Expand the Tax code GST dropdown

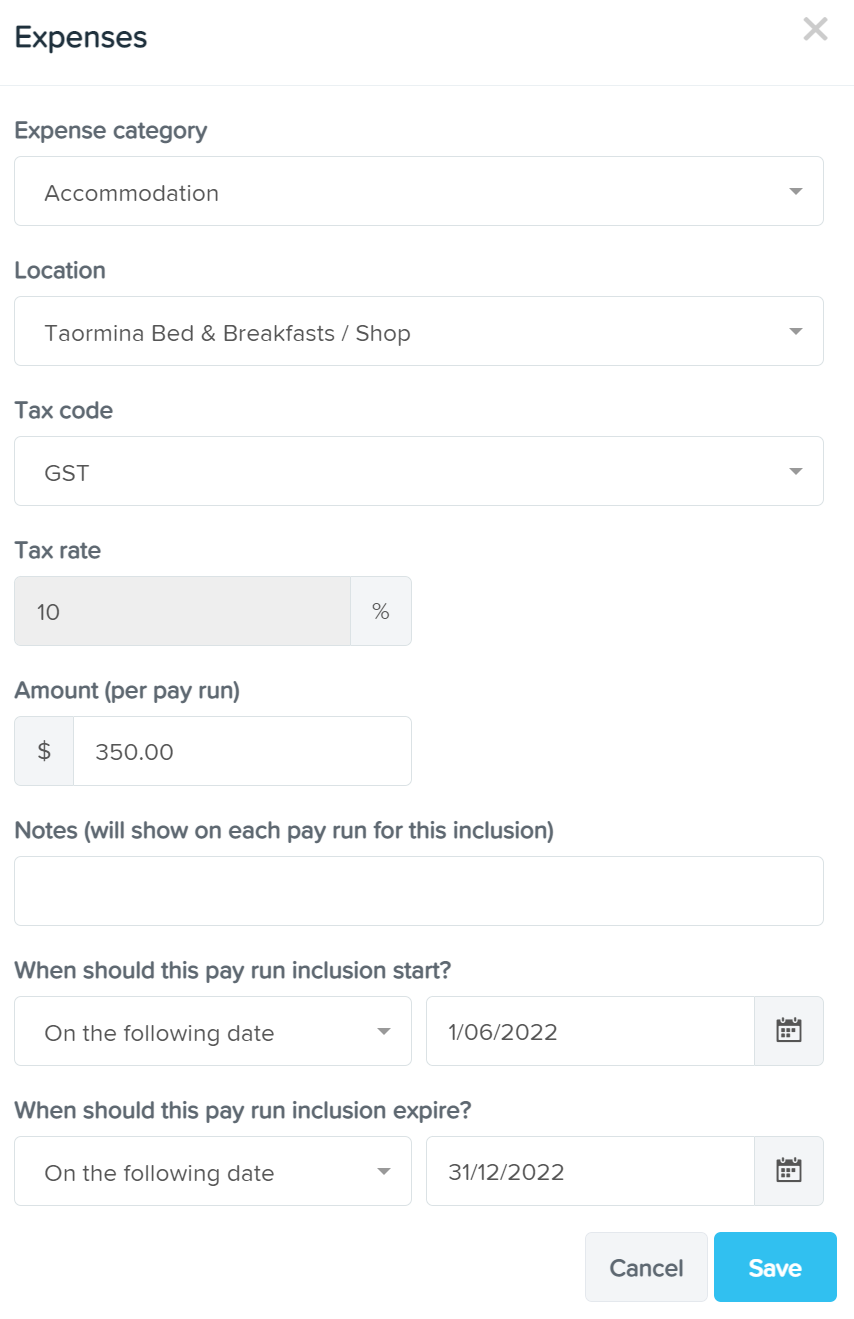pyautogui.click(x=419, y=471)
